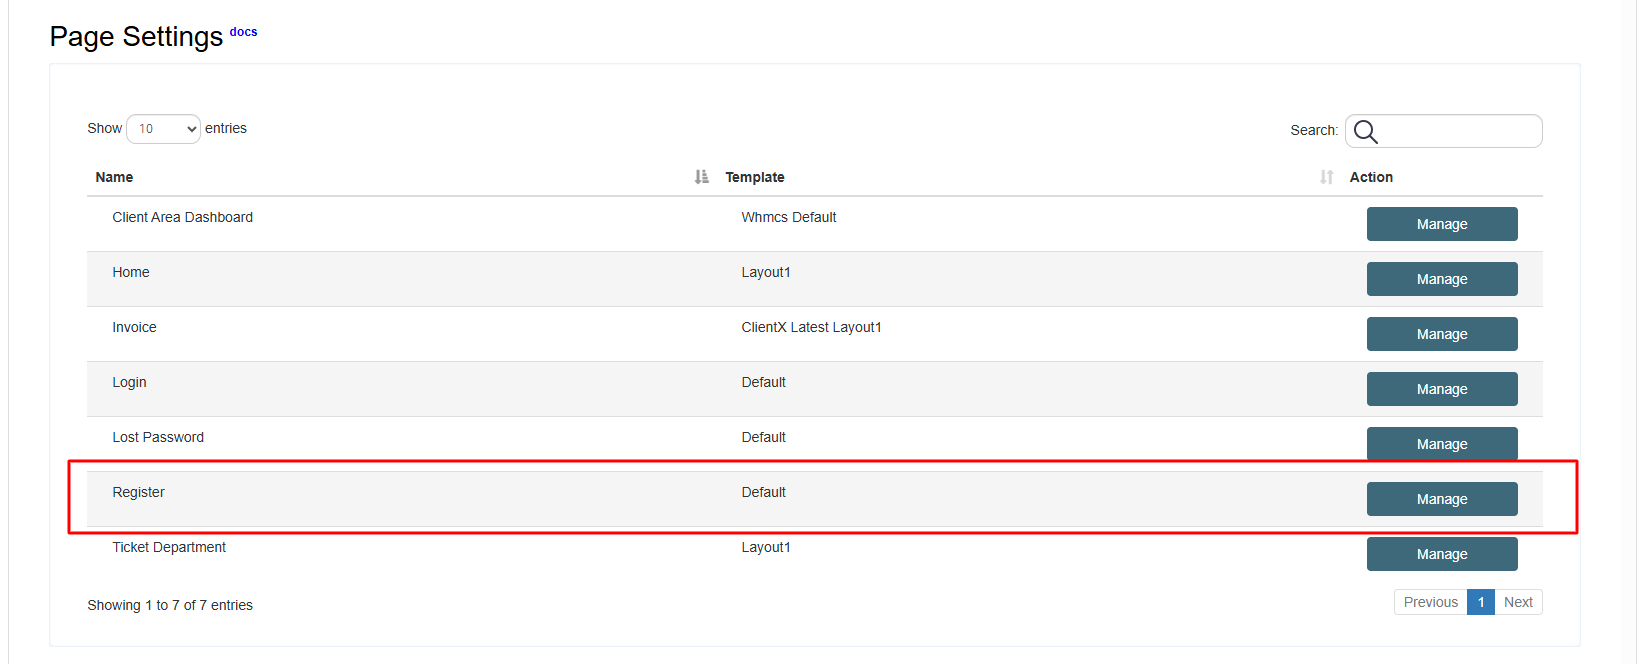Select the Ticket Department row name
Viewport: 1637px width, 664px height.
169,547
